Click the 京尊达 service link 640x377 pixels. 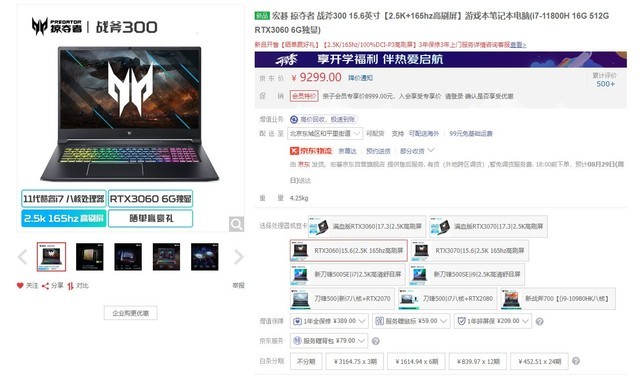tap(347, 151)
